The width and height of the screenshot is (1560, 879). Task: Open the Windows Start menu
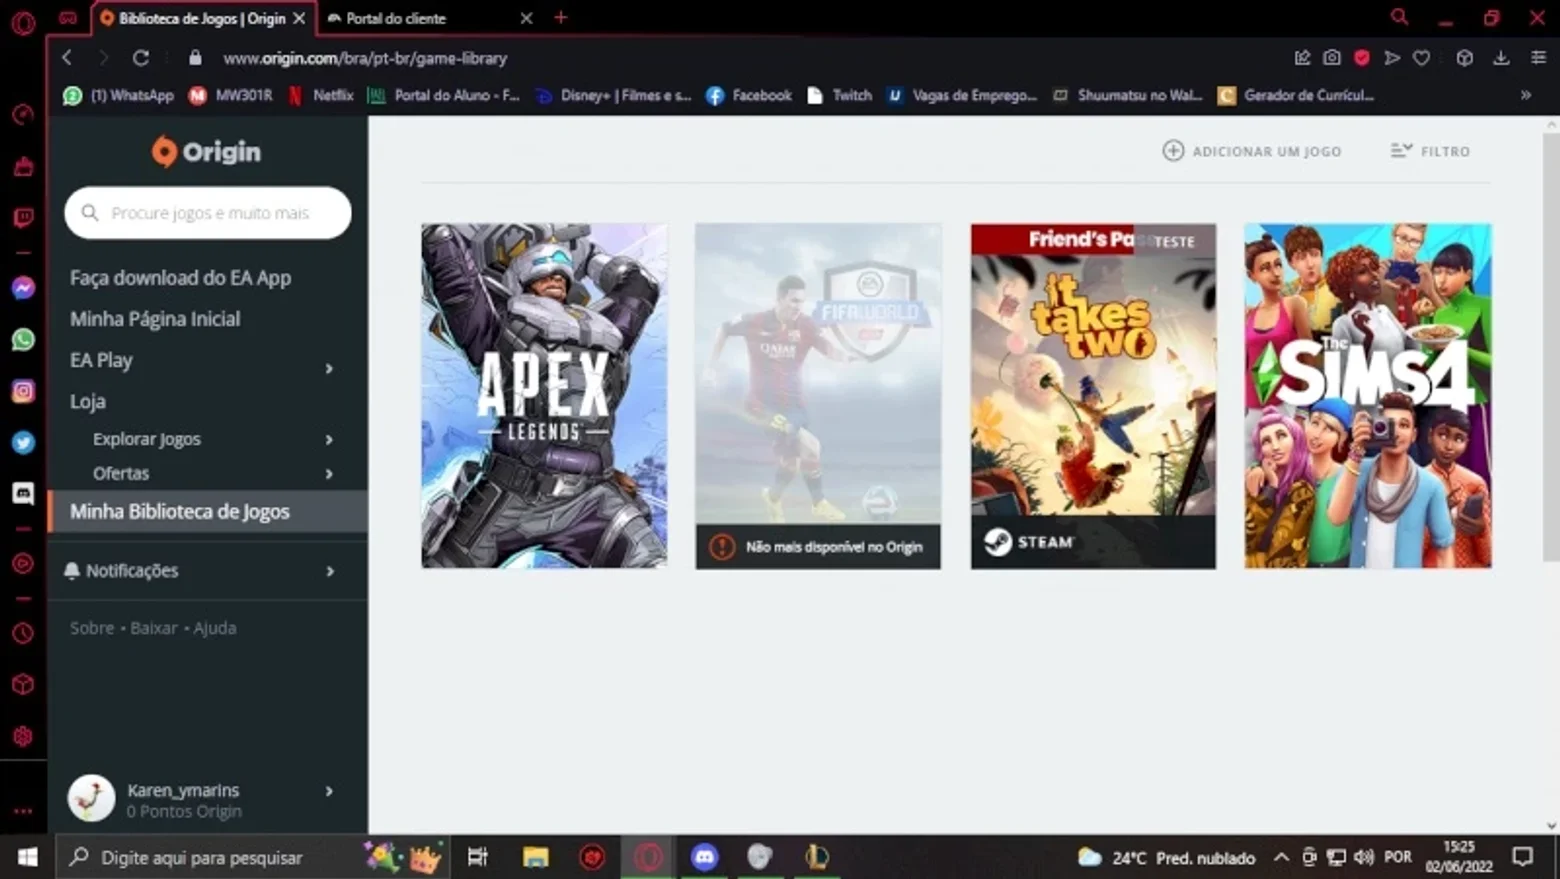pyautogui.click(x=27, y=857)
